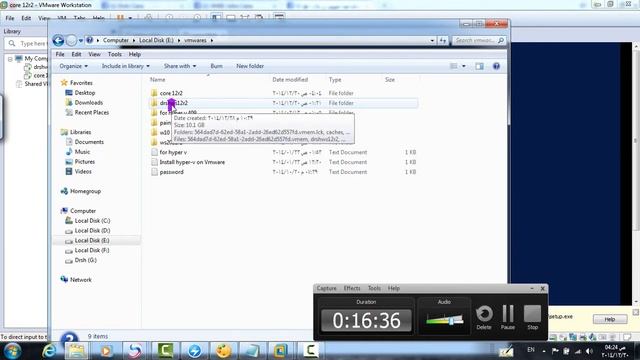The width and height of the screenshot is (640, 360).
Task: Select 'Install hyper-v on Vmware' document
Action: point(192,162)
